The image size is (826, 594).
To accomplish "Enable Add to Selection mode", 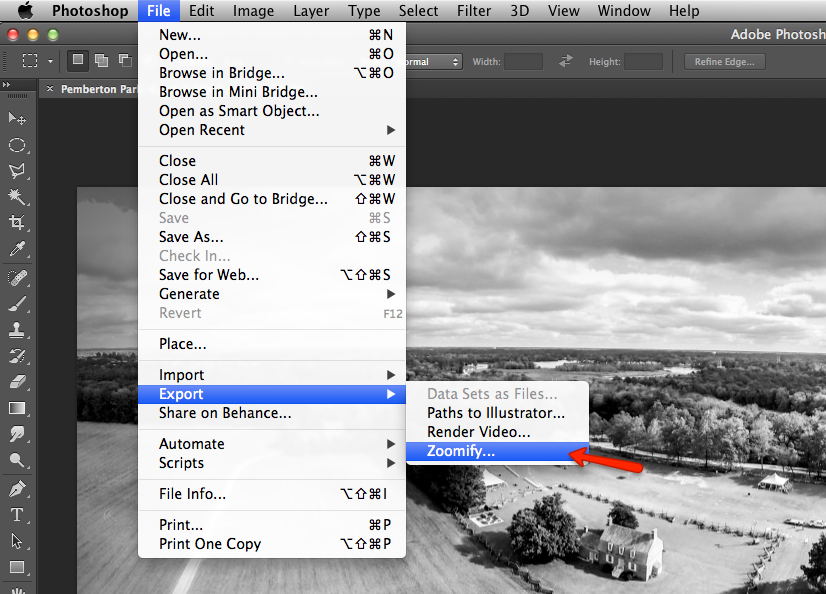I will click(100, 61).
